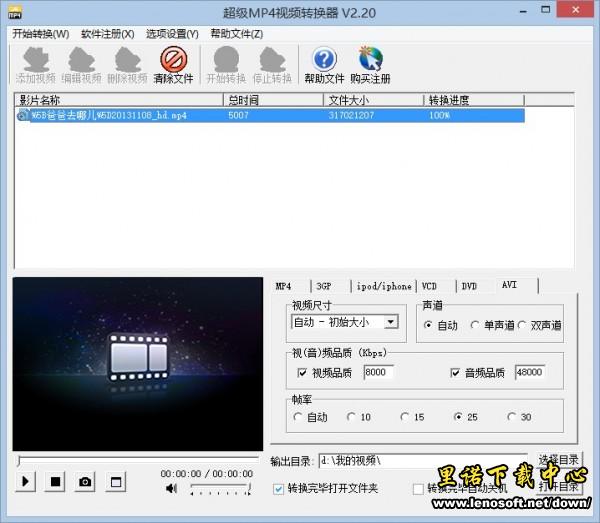The image size is (600, 523).
Task: Open the 软件注册(X) menu
Action: tap(108, 34)
